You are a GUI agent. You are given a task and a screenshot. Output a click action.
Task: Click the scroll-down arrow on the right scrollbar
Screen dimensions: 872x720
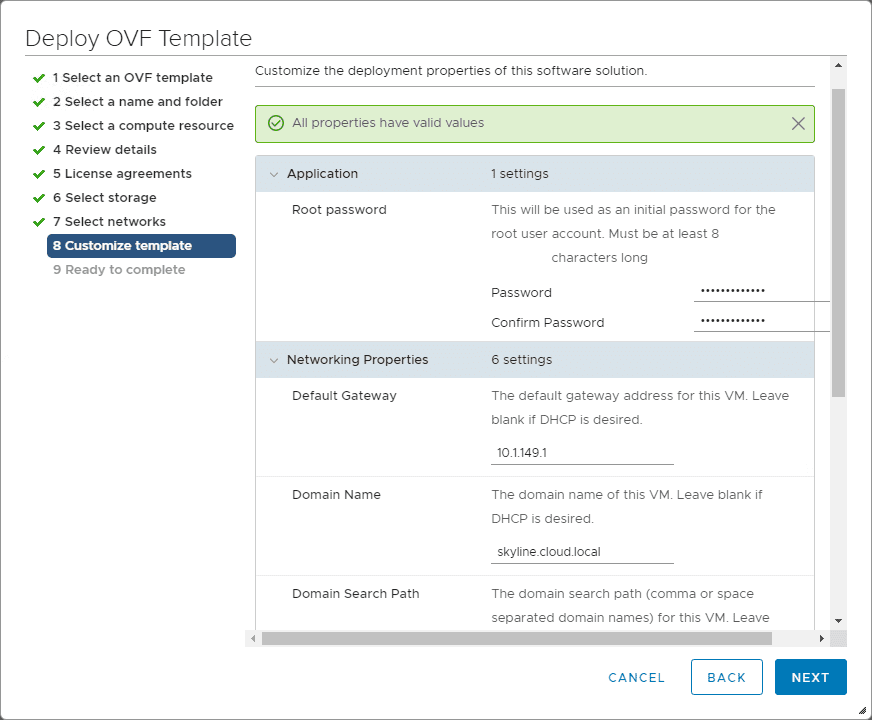(838, 621)
